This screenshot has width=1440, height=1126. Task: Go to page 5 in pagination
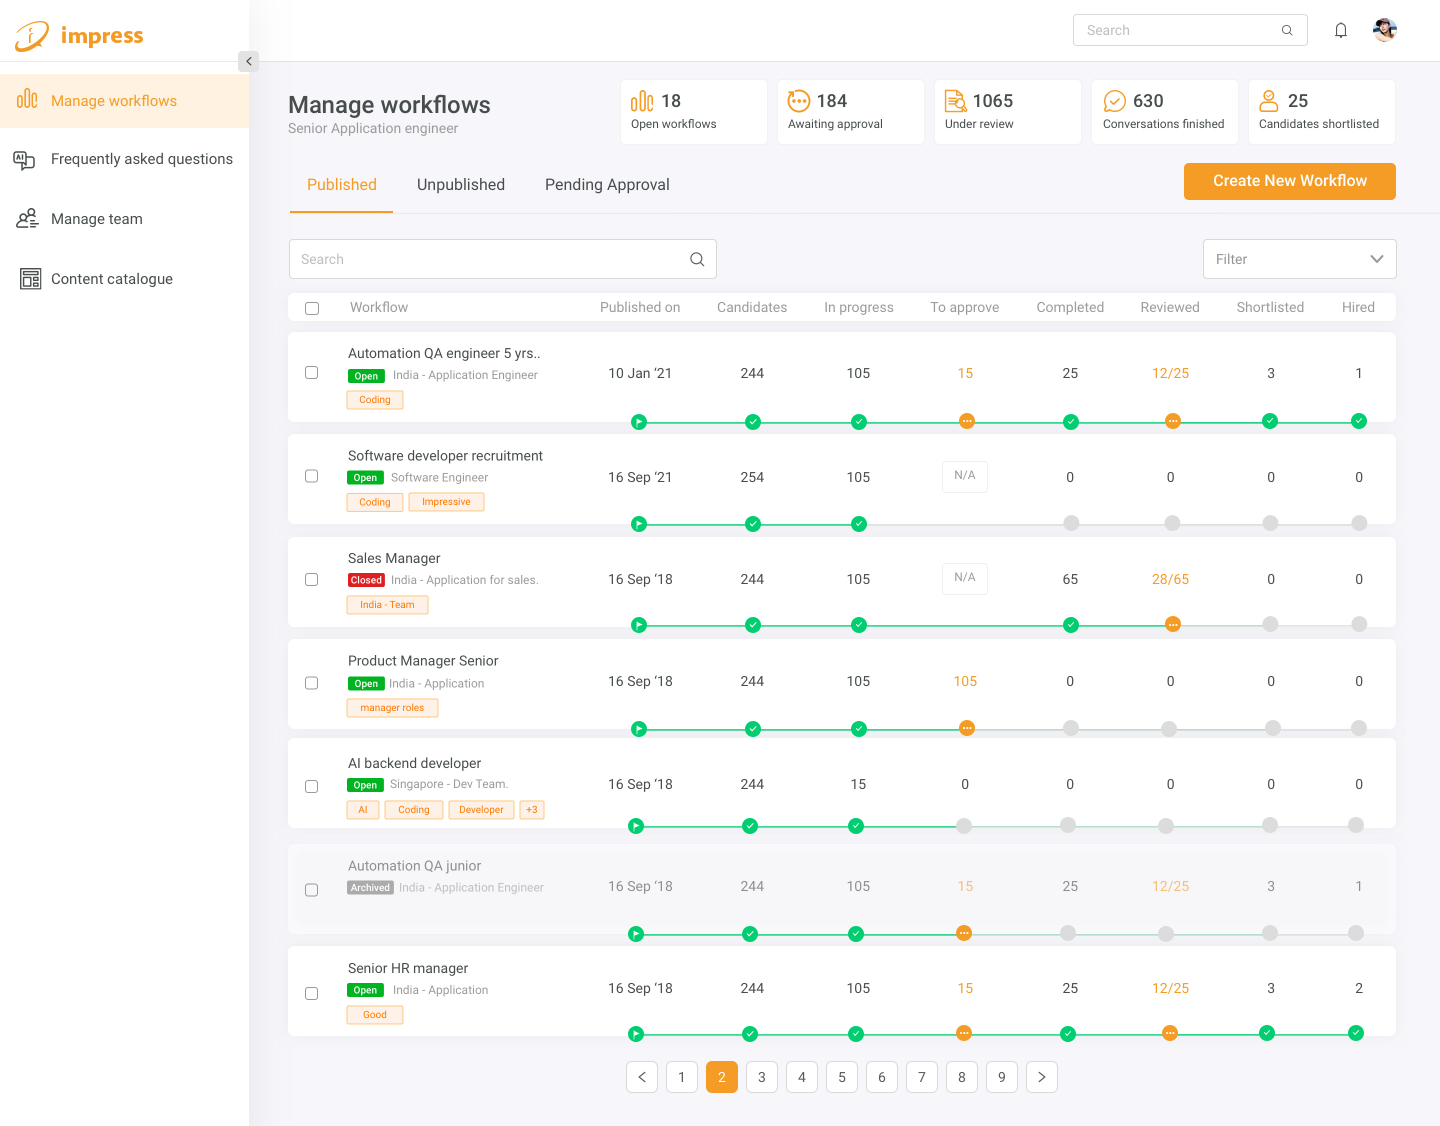841,1077
